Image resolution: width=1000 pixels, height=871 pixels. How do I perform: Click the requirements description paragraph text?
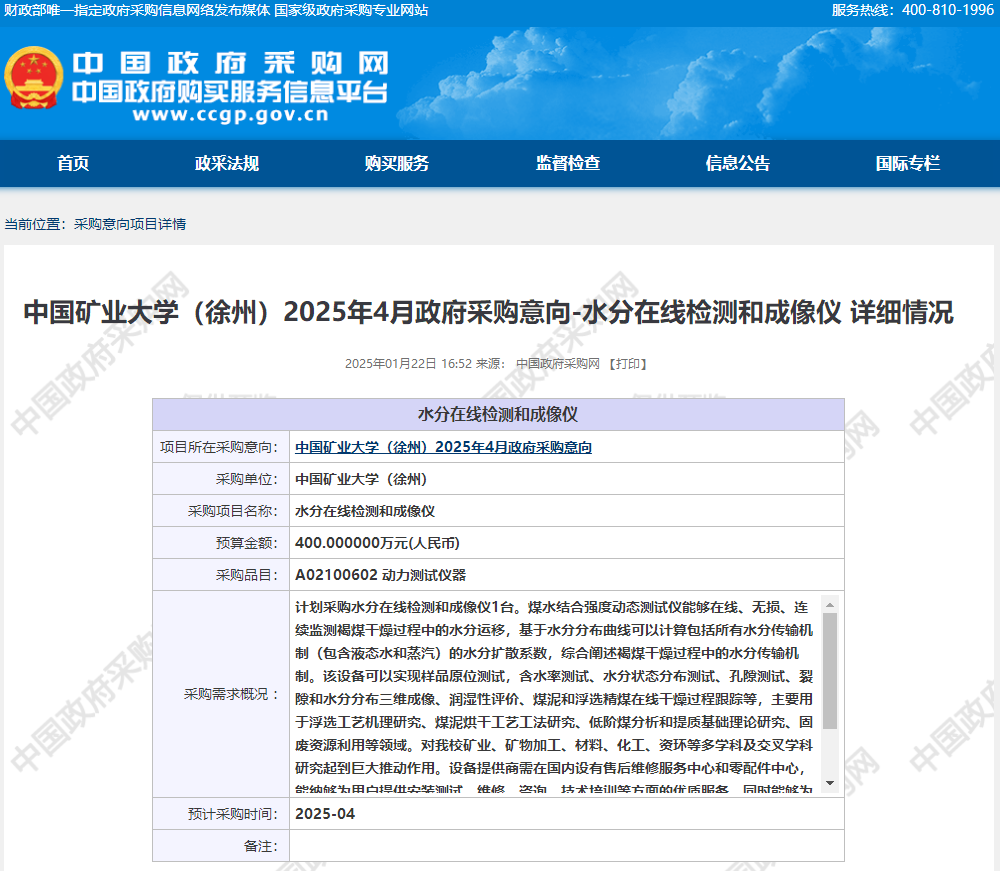[554, 695]
